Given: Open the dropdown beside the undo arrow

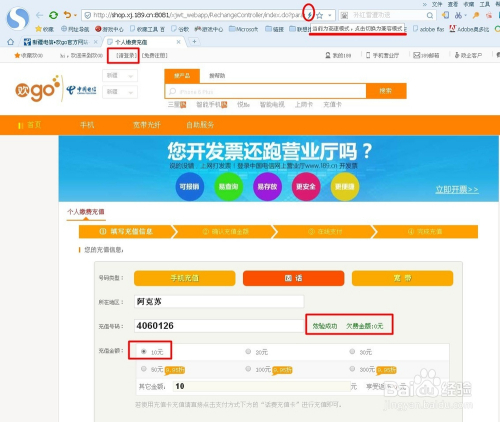Looking at the screenshot, I should (75, 15).
